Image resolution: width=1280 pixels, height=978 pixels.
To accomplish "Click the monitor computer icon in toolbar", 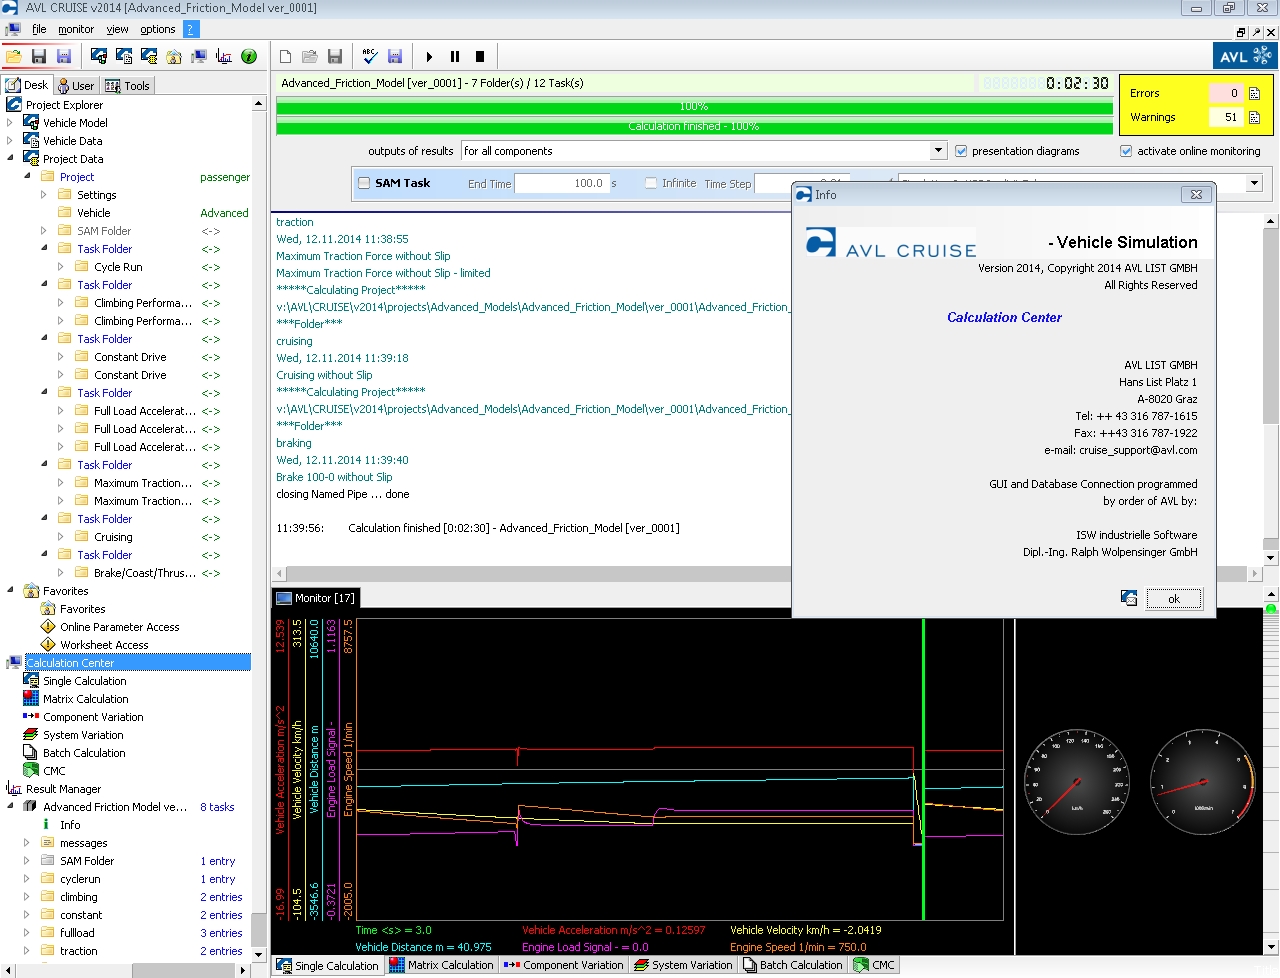I will tap(199, 56).
